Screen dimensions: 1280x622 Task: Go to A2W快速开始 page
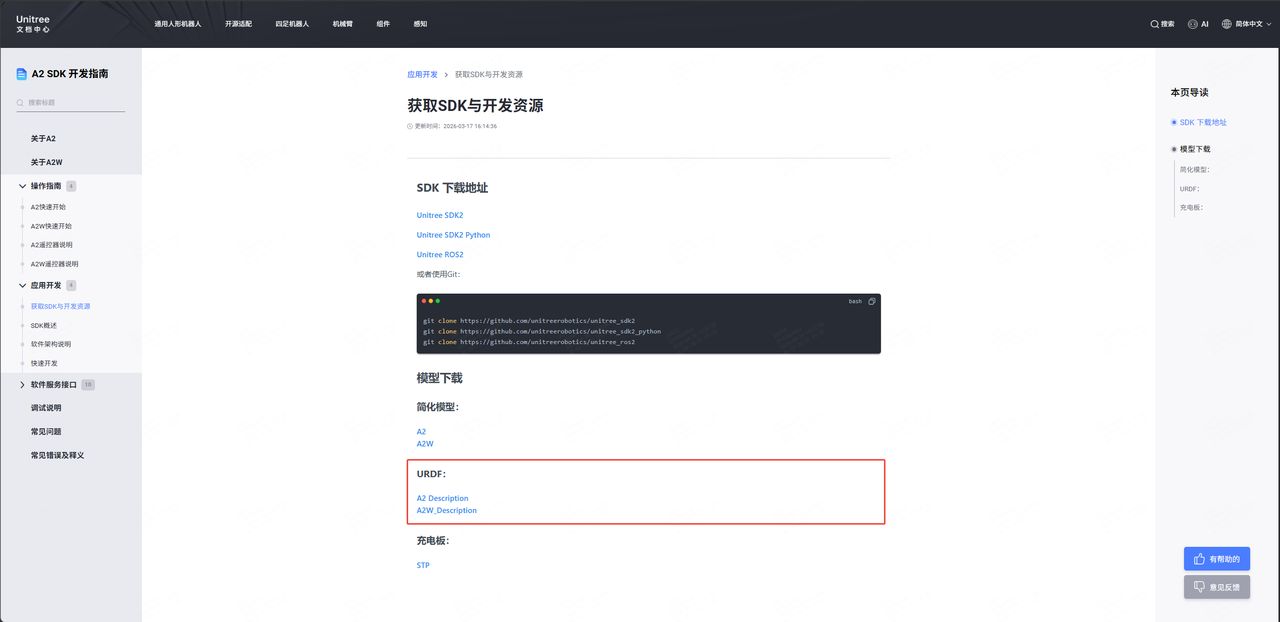point(51,226)
